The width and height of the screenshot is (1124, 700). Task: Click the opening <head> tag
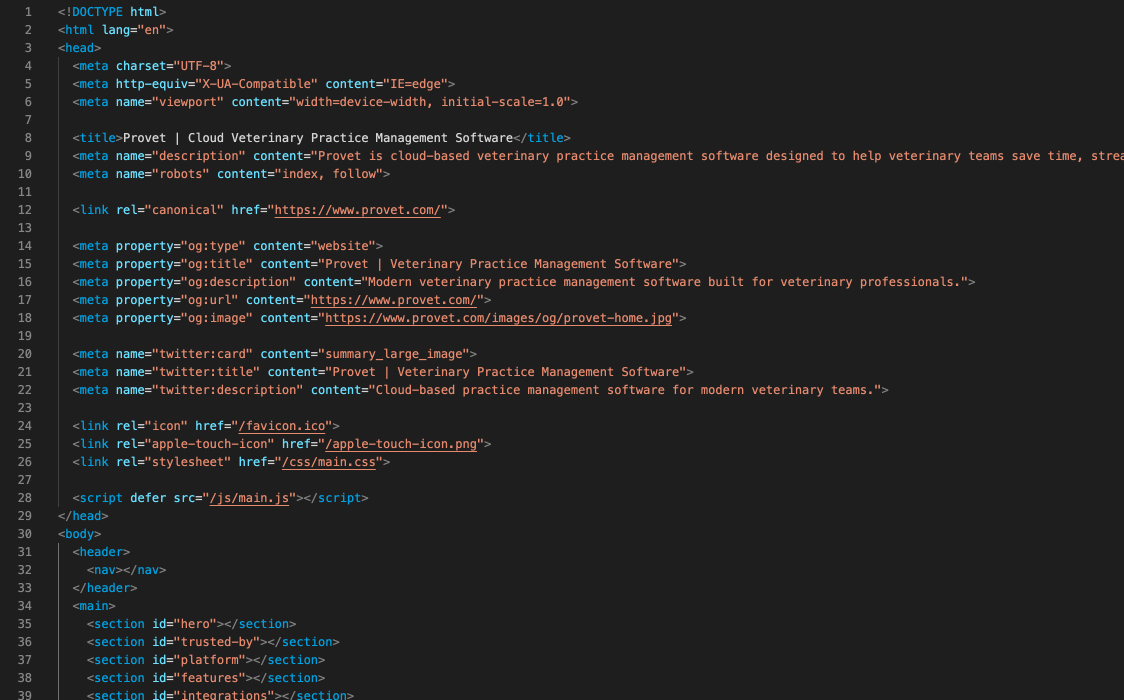click(80, 48)
